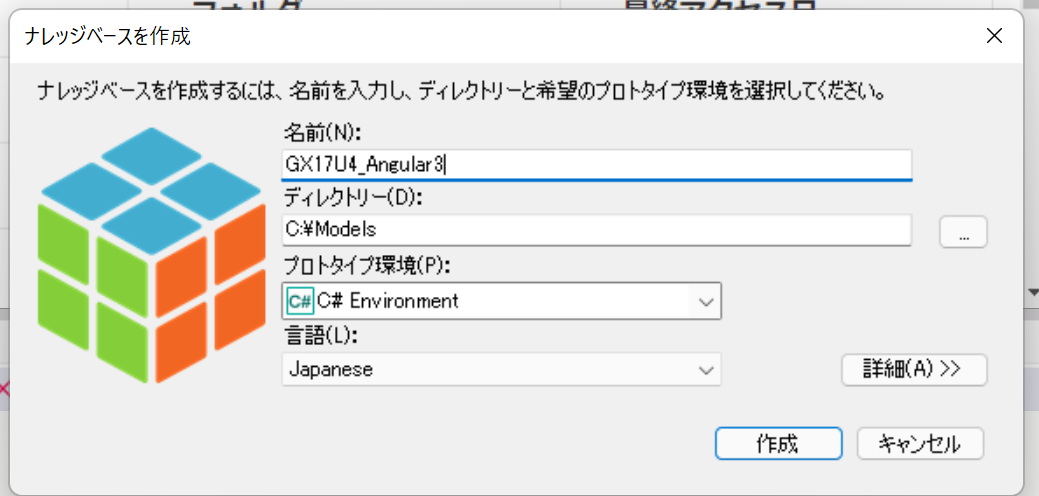Click the colorful GeneXus cube logo

150,255
